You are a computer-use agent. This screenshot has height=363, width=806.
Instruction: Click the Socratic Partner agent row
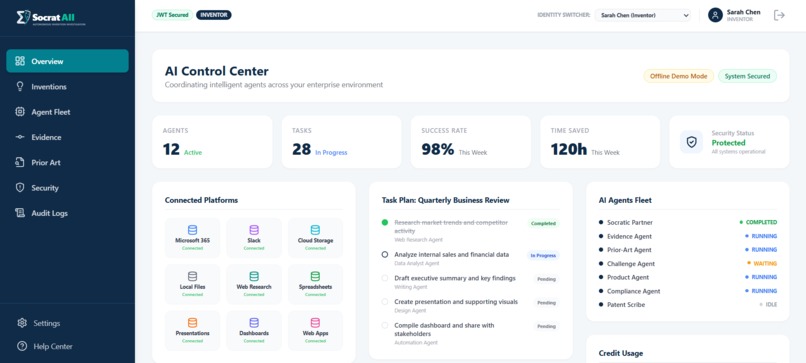click(688, 223)
